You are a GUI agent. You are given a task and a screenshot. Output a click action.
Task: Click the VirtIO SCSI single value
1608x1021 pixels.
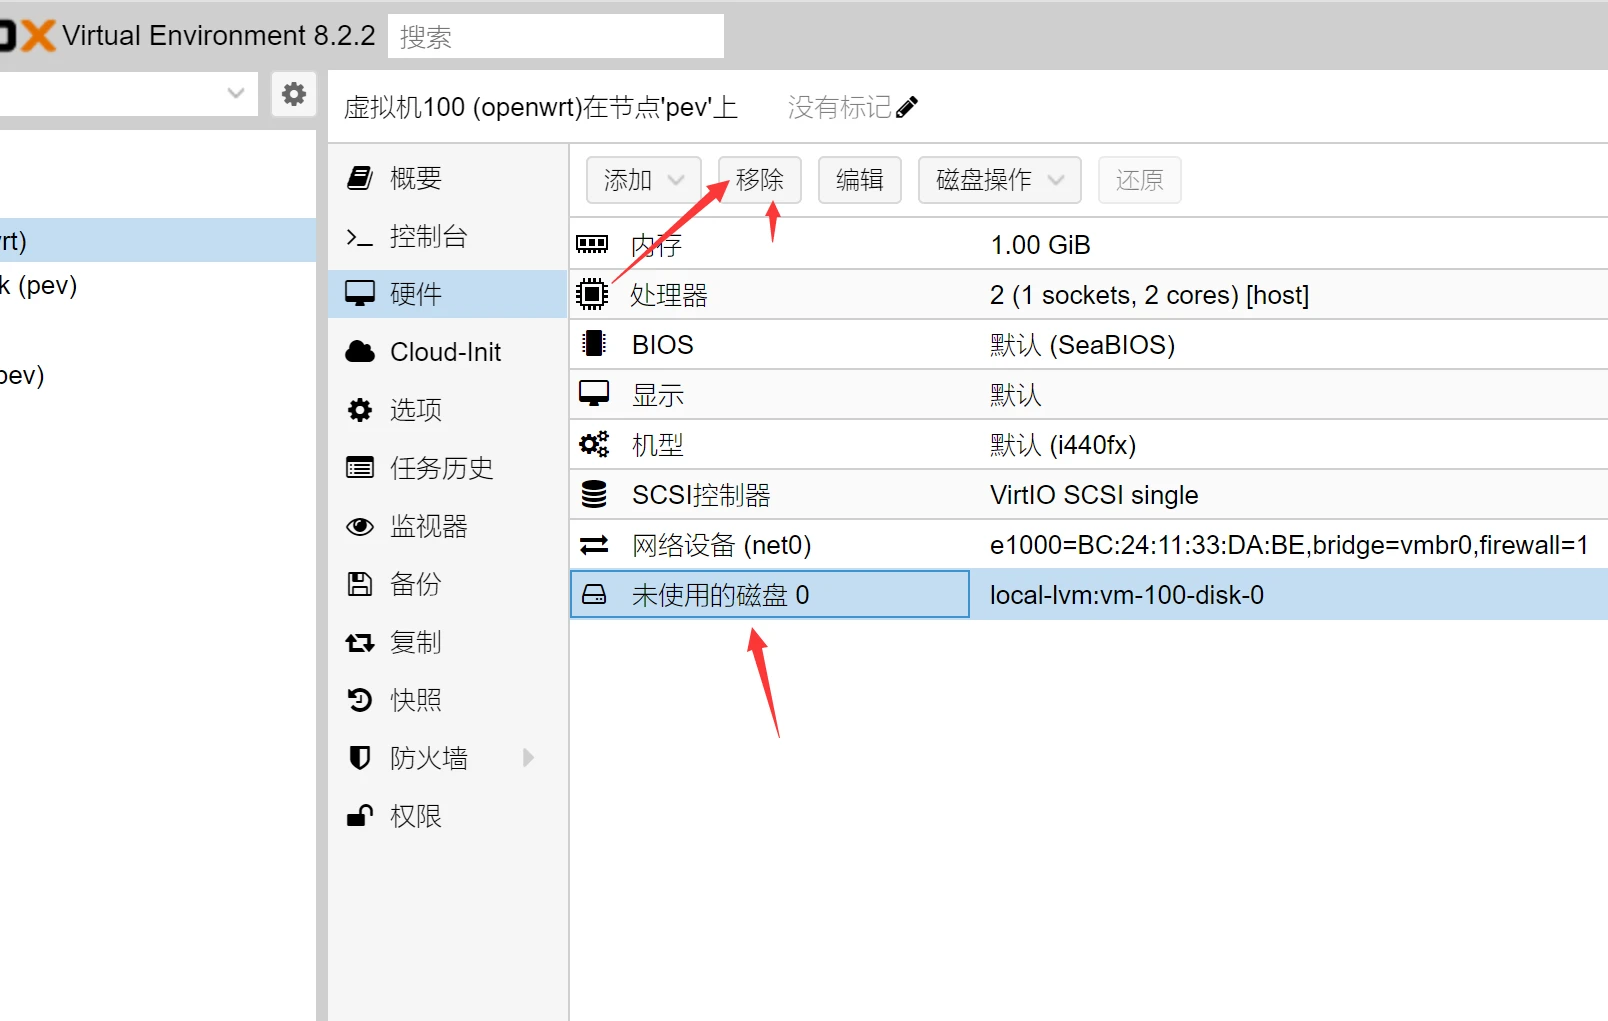pyautogui.click(x=1094, y=495)
